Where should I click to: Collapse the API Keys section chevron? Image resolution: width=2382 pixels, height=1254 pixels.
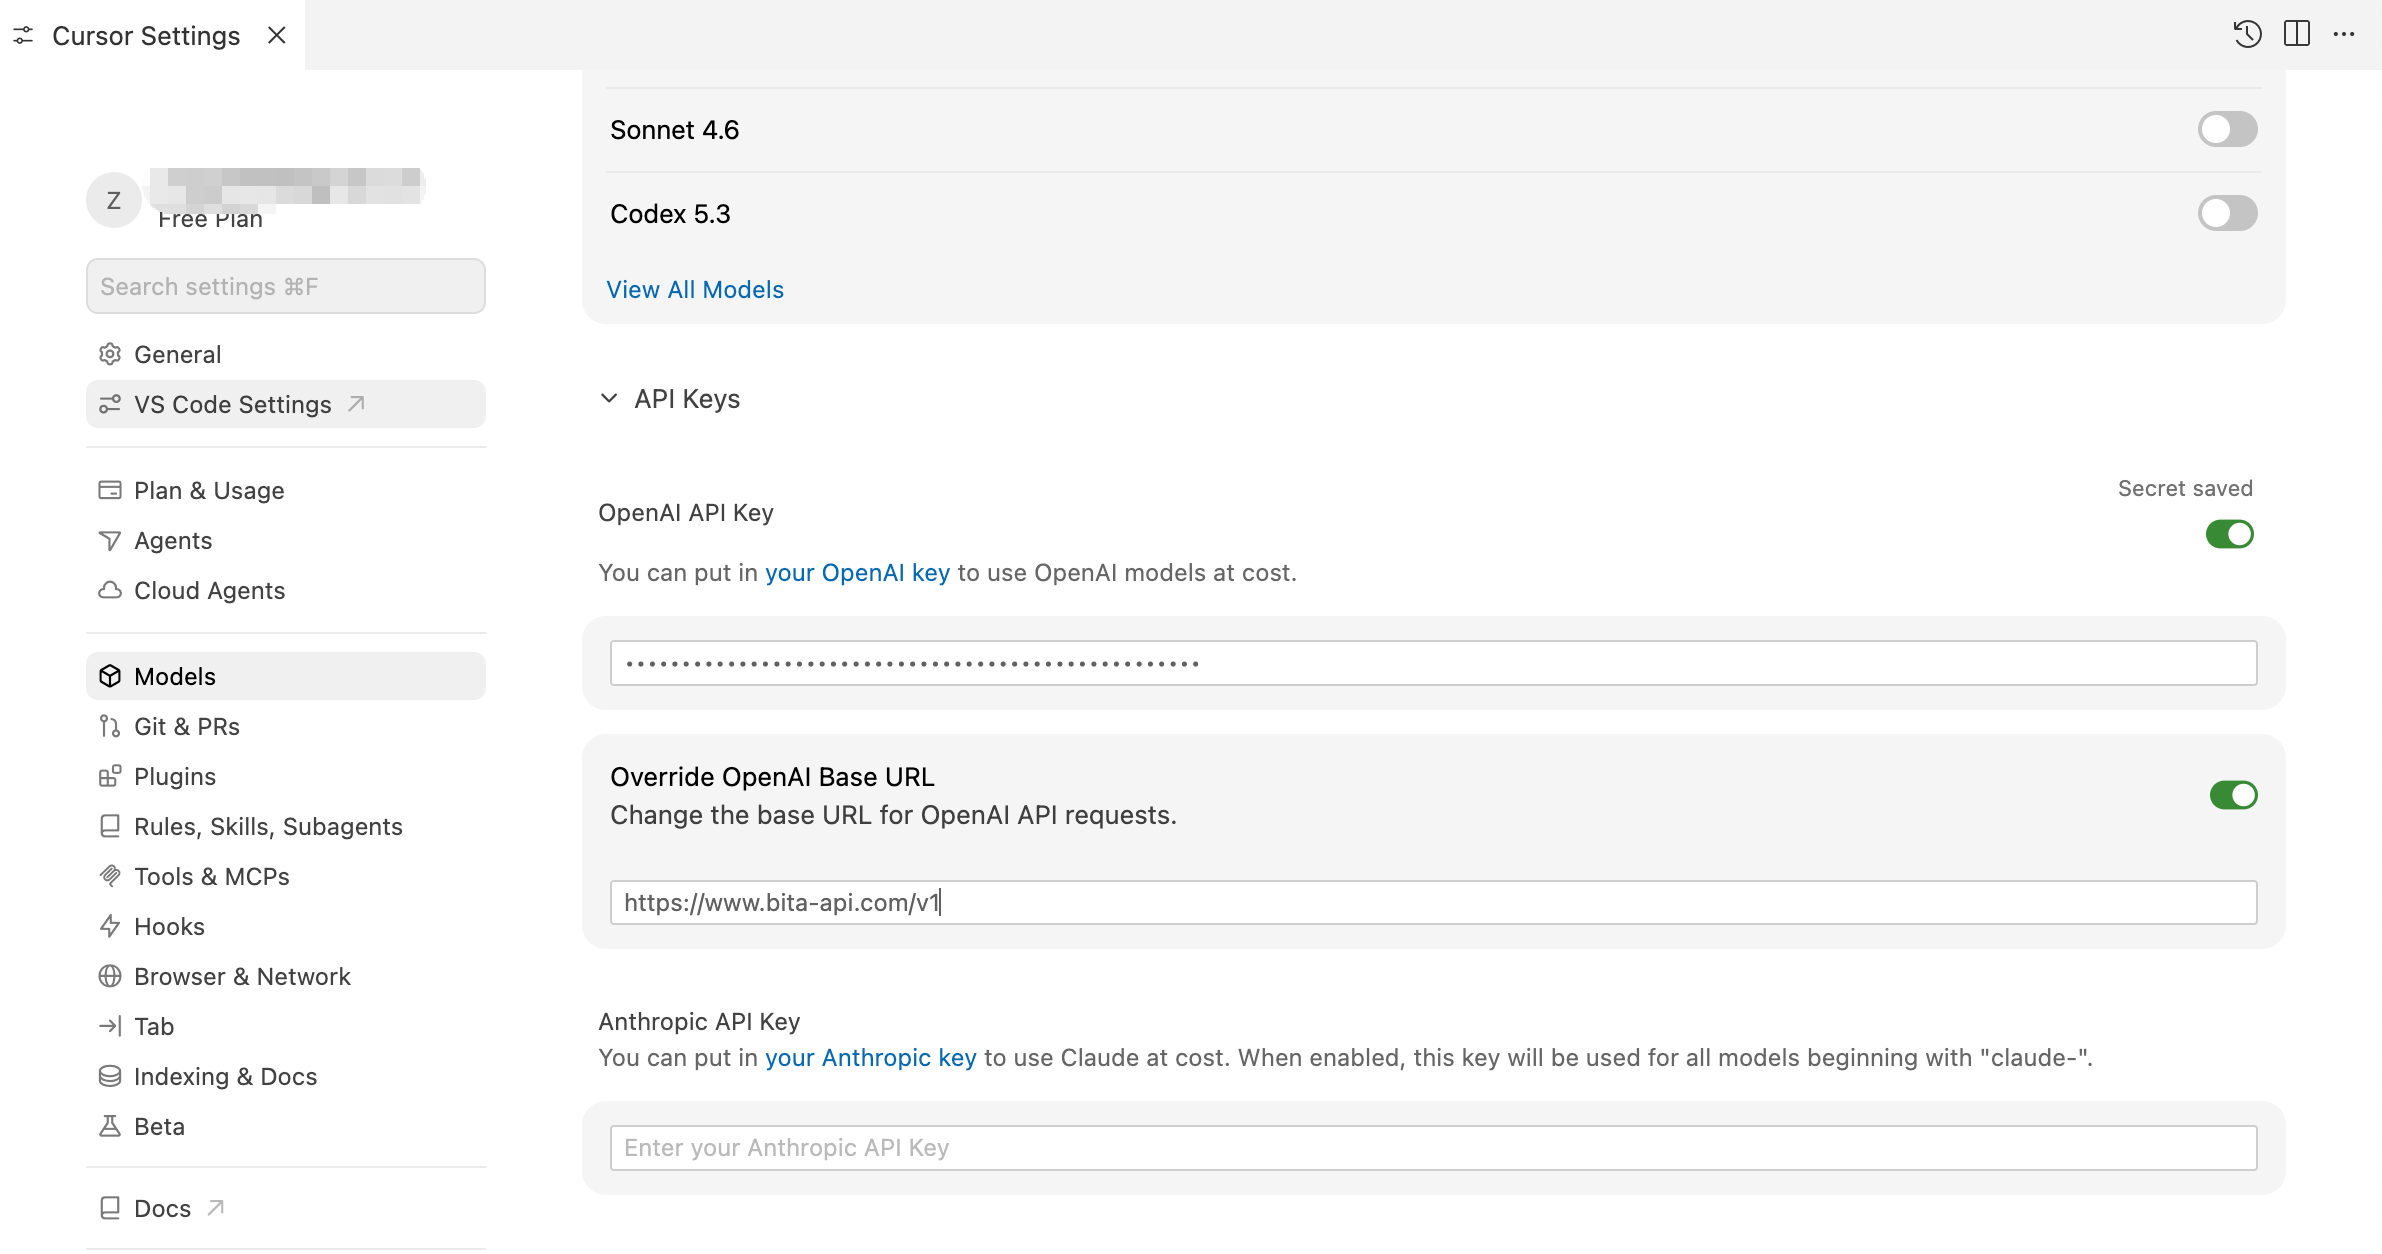pos(609,399)
